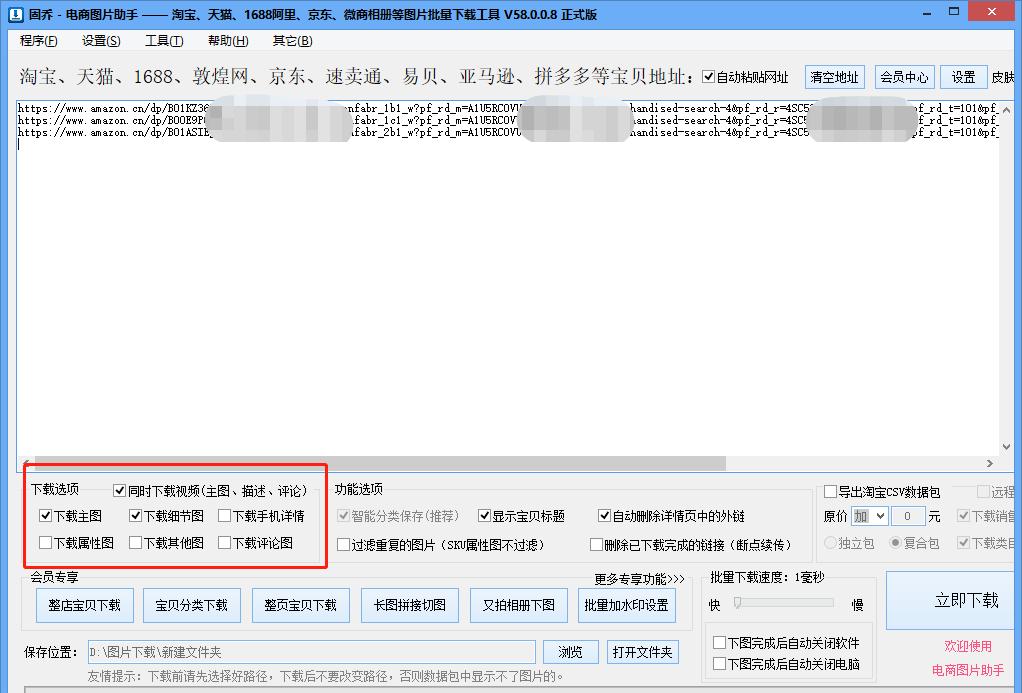The width and height of the screenshot is (1022, 693).
Task: Click the 清空地址 button to clear addresses
Action: coord(834,76)
